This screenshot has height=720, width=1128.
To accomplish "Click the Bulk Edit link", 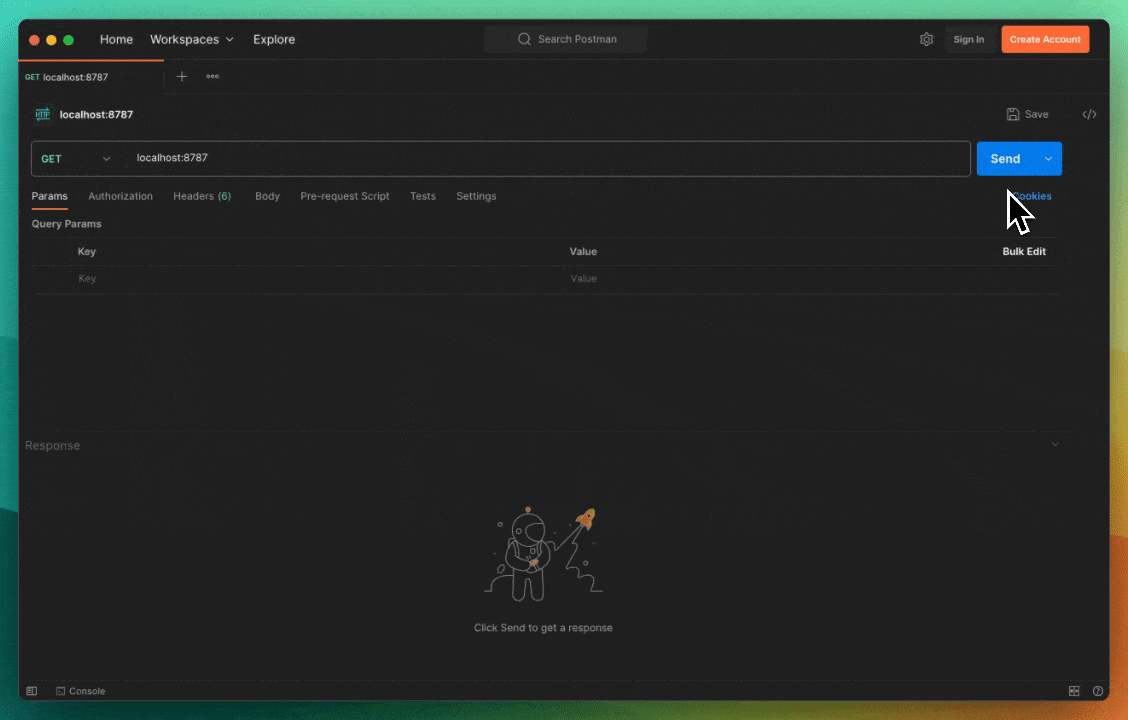I will 1023,252.
